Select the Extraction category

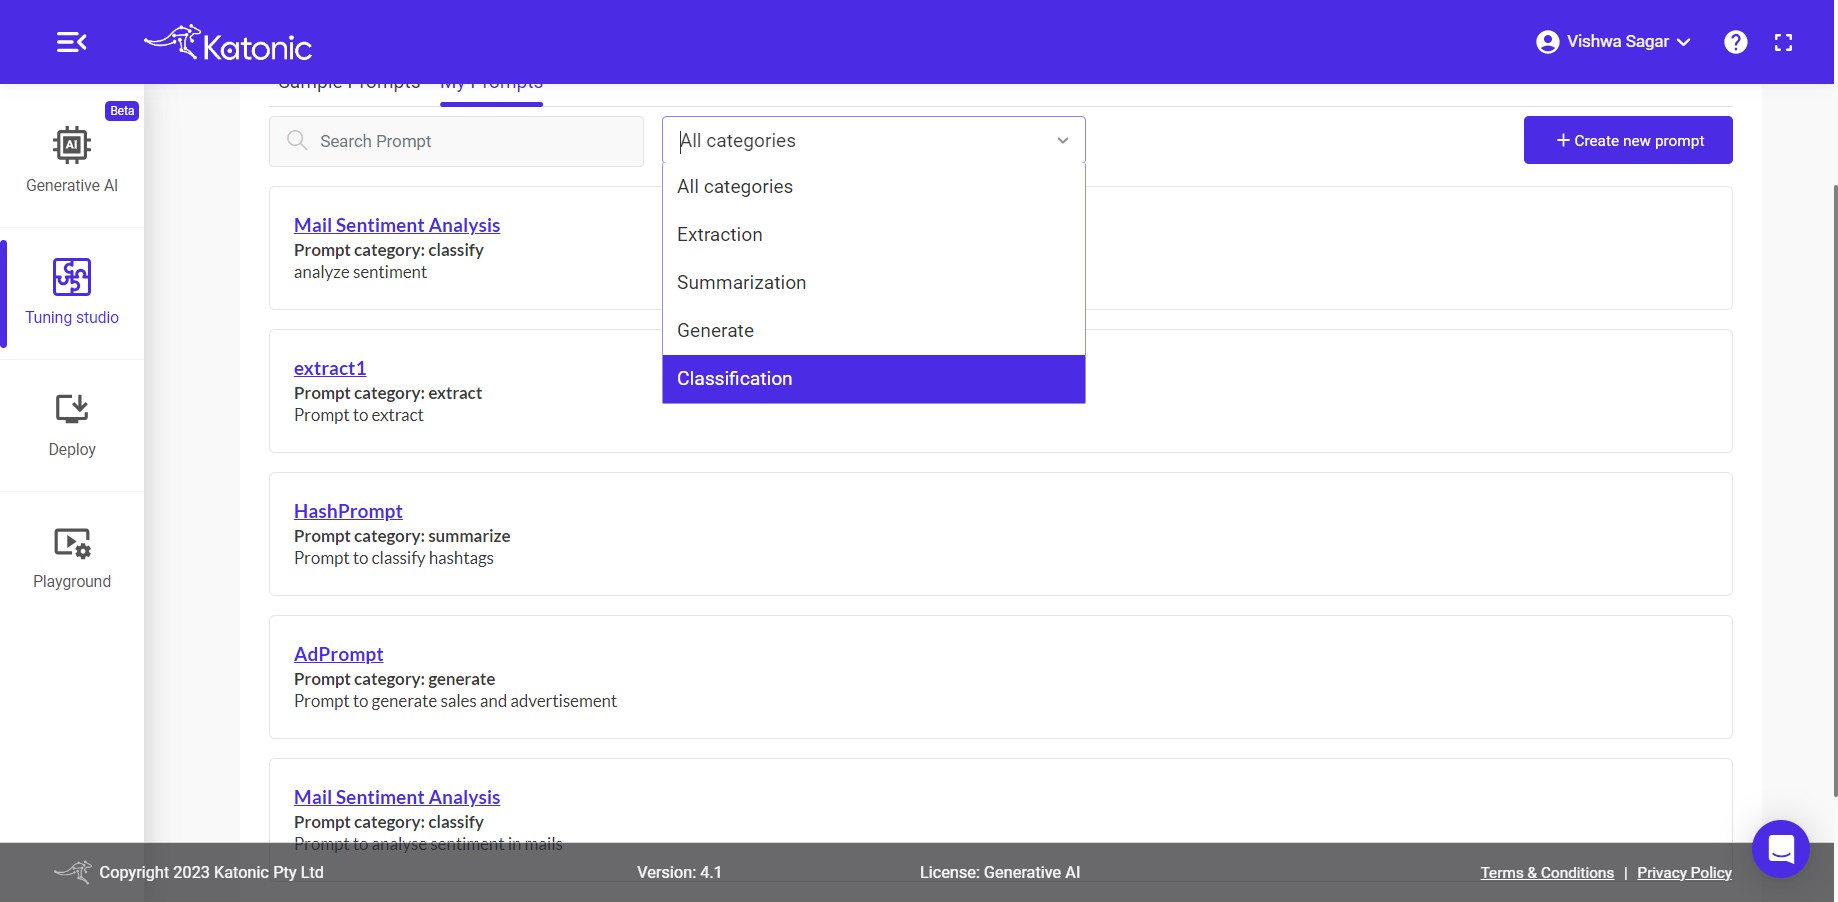873,235
